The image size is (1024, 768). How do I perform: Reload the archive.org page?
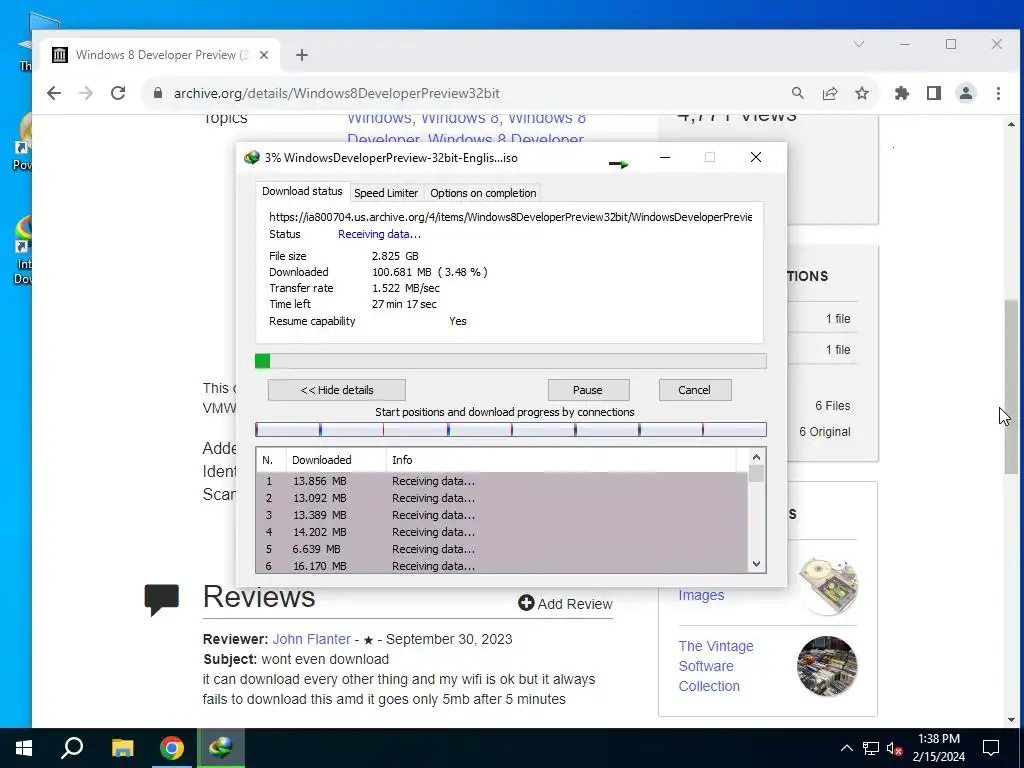coord(118,93)
